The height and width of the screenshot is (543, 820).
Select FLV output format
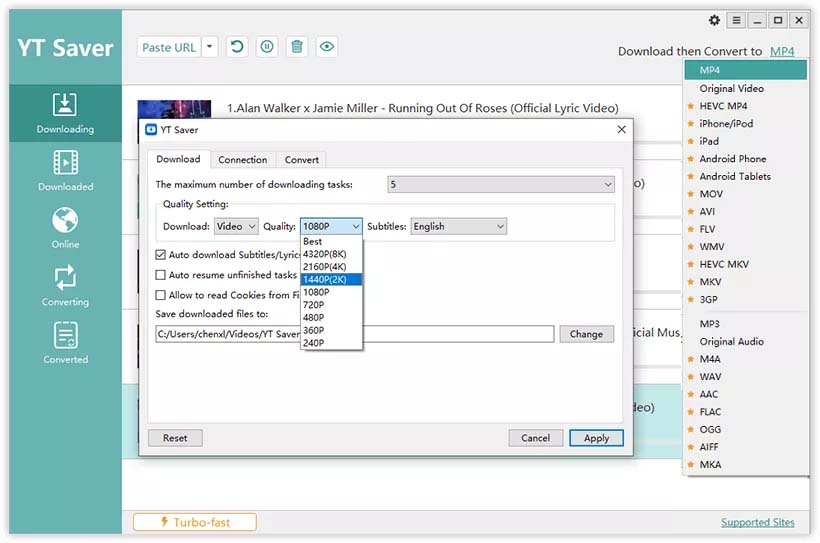[746, 229]
